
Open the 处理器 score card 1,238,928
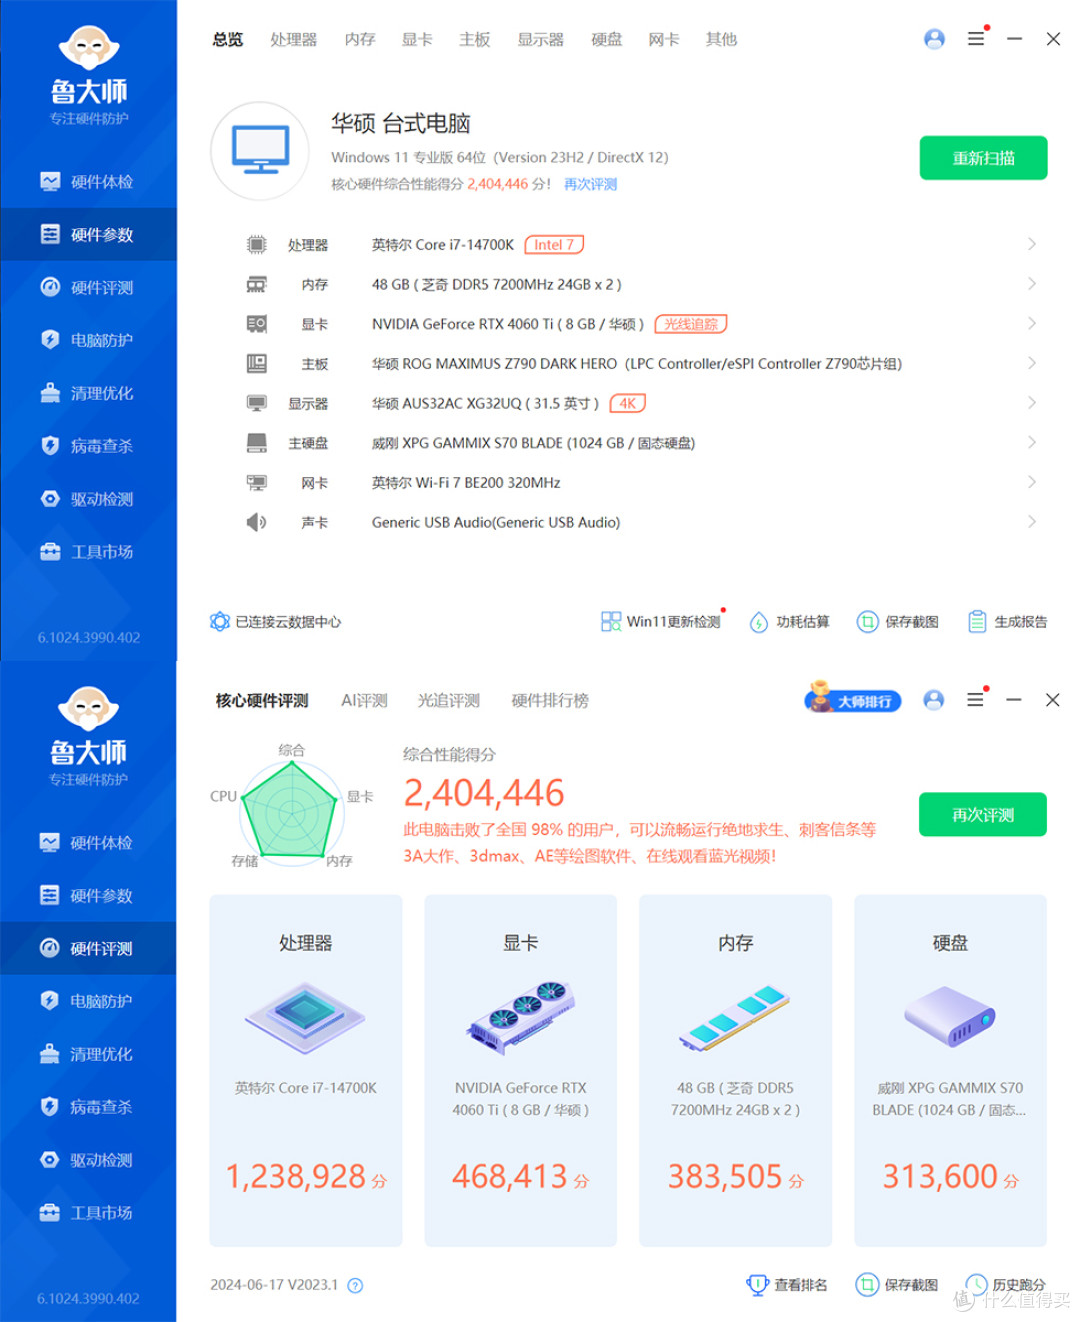(x=306, y=1071)
